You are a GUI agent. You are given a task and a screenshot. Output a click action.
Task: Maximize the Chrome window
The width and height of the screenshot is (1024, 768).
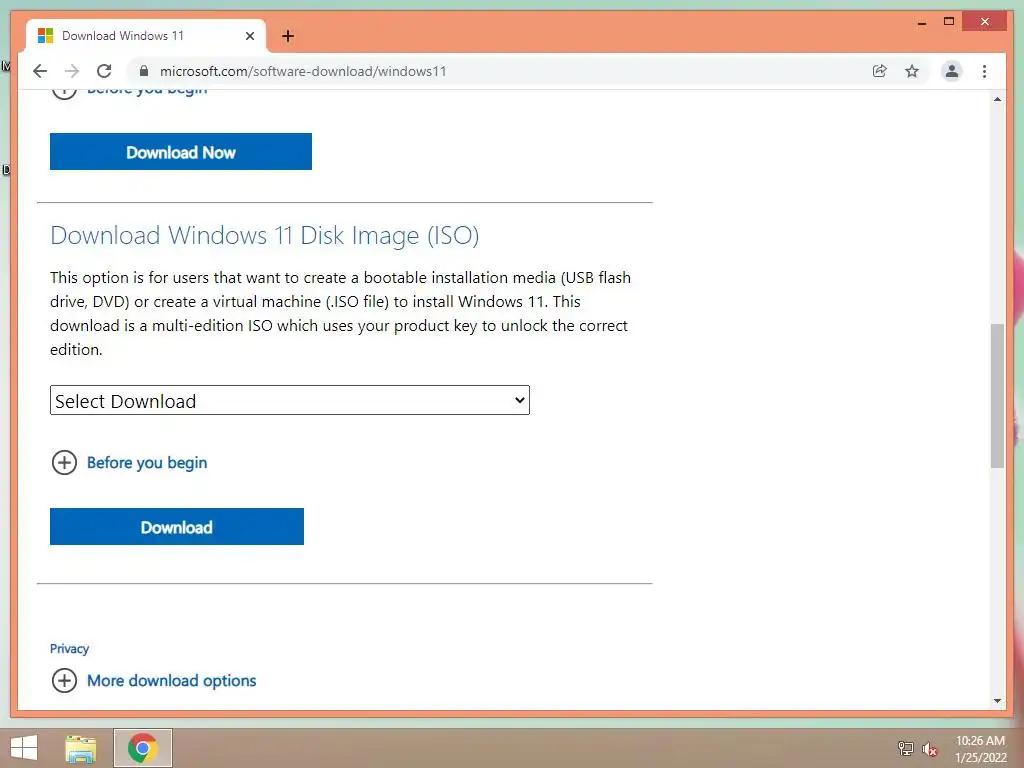949,22
